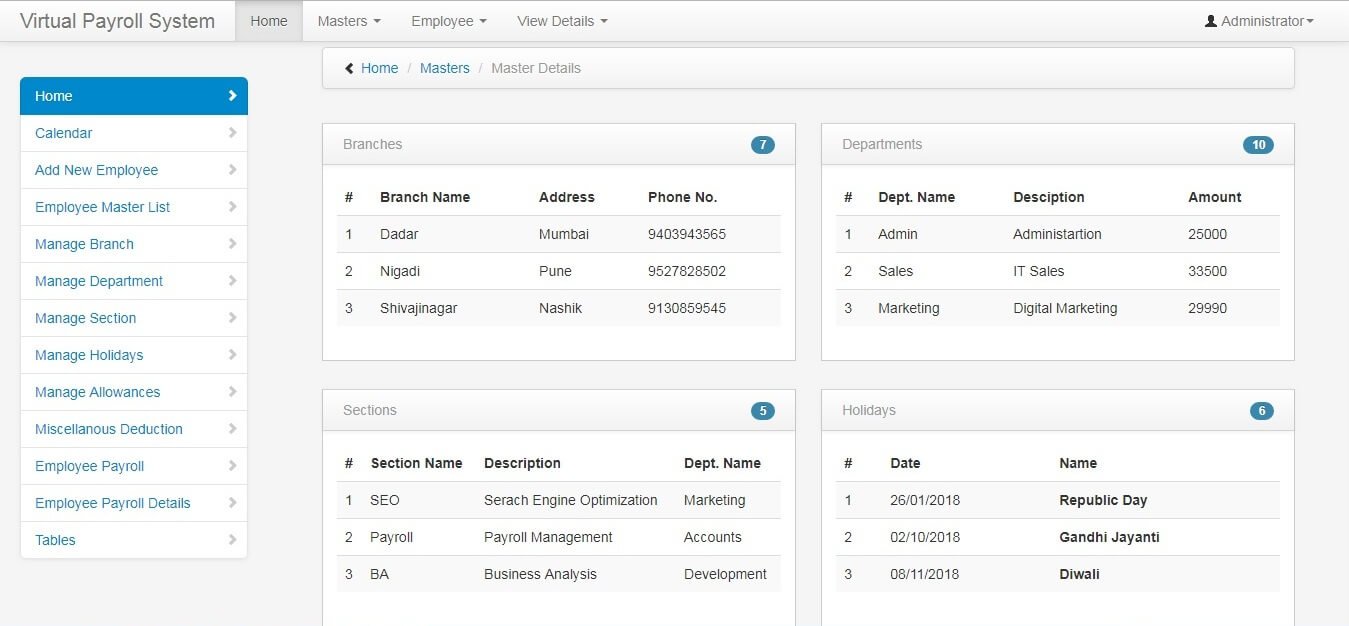Screen dimensions: 1349x626
Task: Click the chevron icon beside Tables
Action: click(x=232, y=540)
